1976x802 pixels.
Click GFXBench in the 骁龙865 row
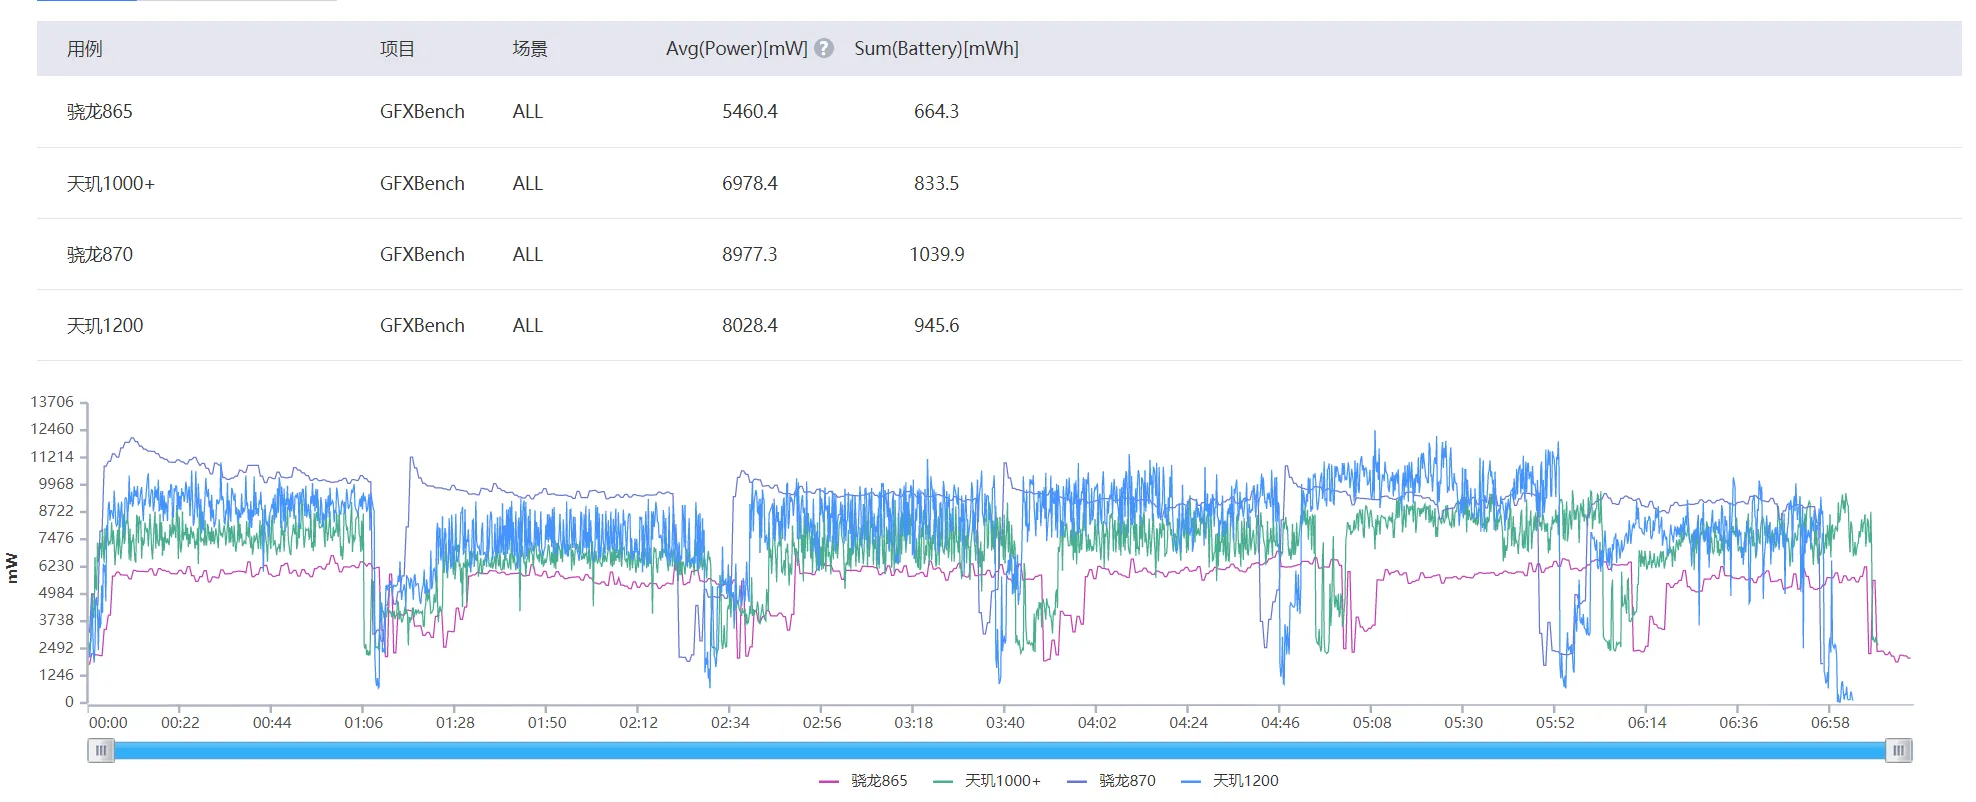[422, 112]
